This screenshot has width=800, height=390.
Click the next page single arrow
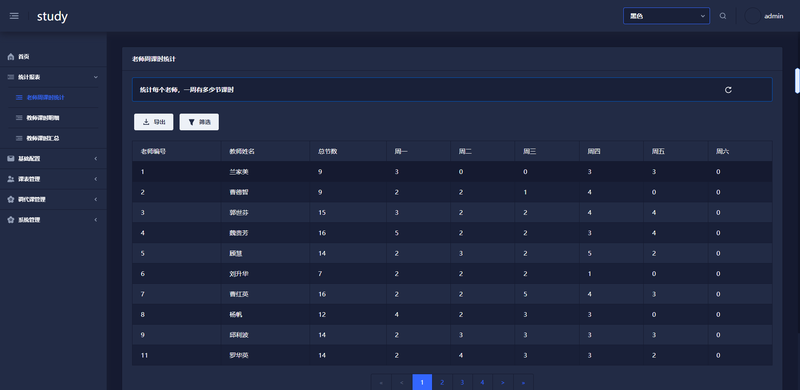tap(503, 382)
